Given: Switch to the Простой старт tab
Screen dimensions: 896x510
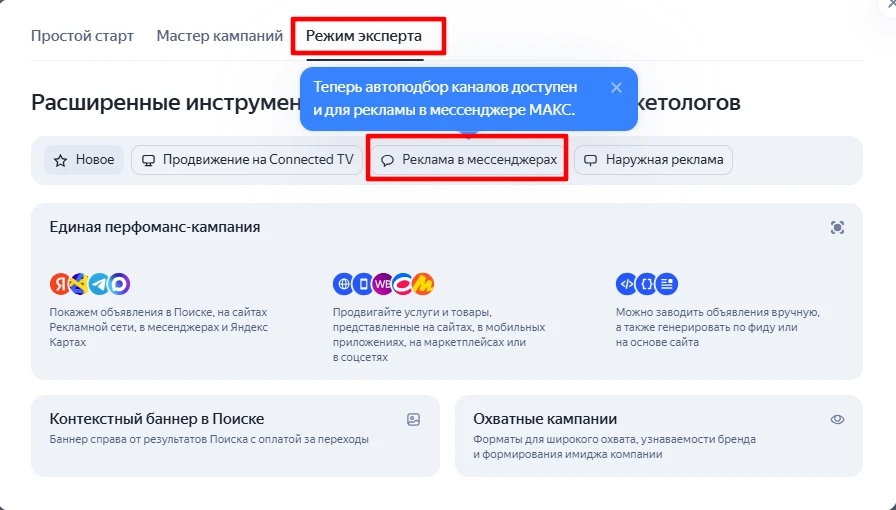Looking at the screenshot, I should tap(82, 36).
